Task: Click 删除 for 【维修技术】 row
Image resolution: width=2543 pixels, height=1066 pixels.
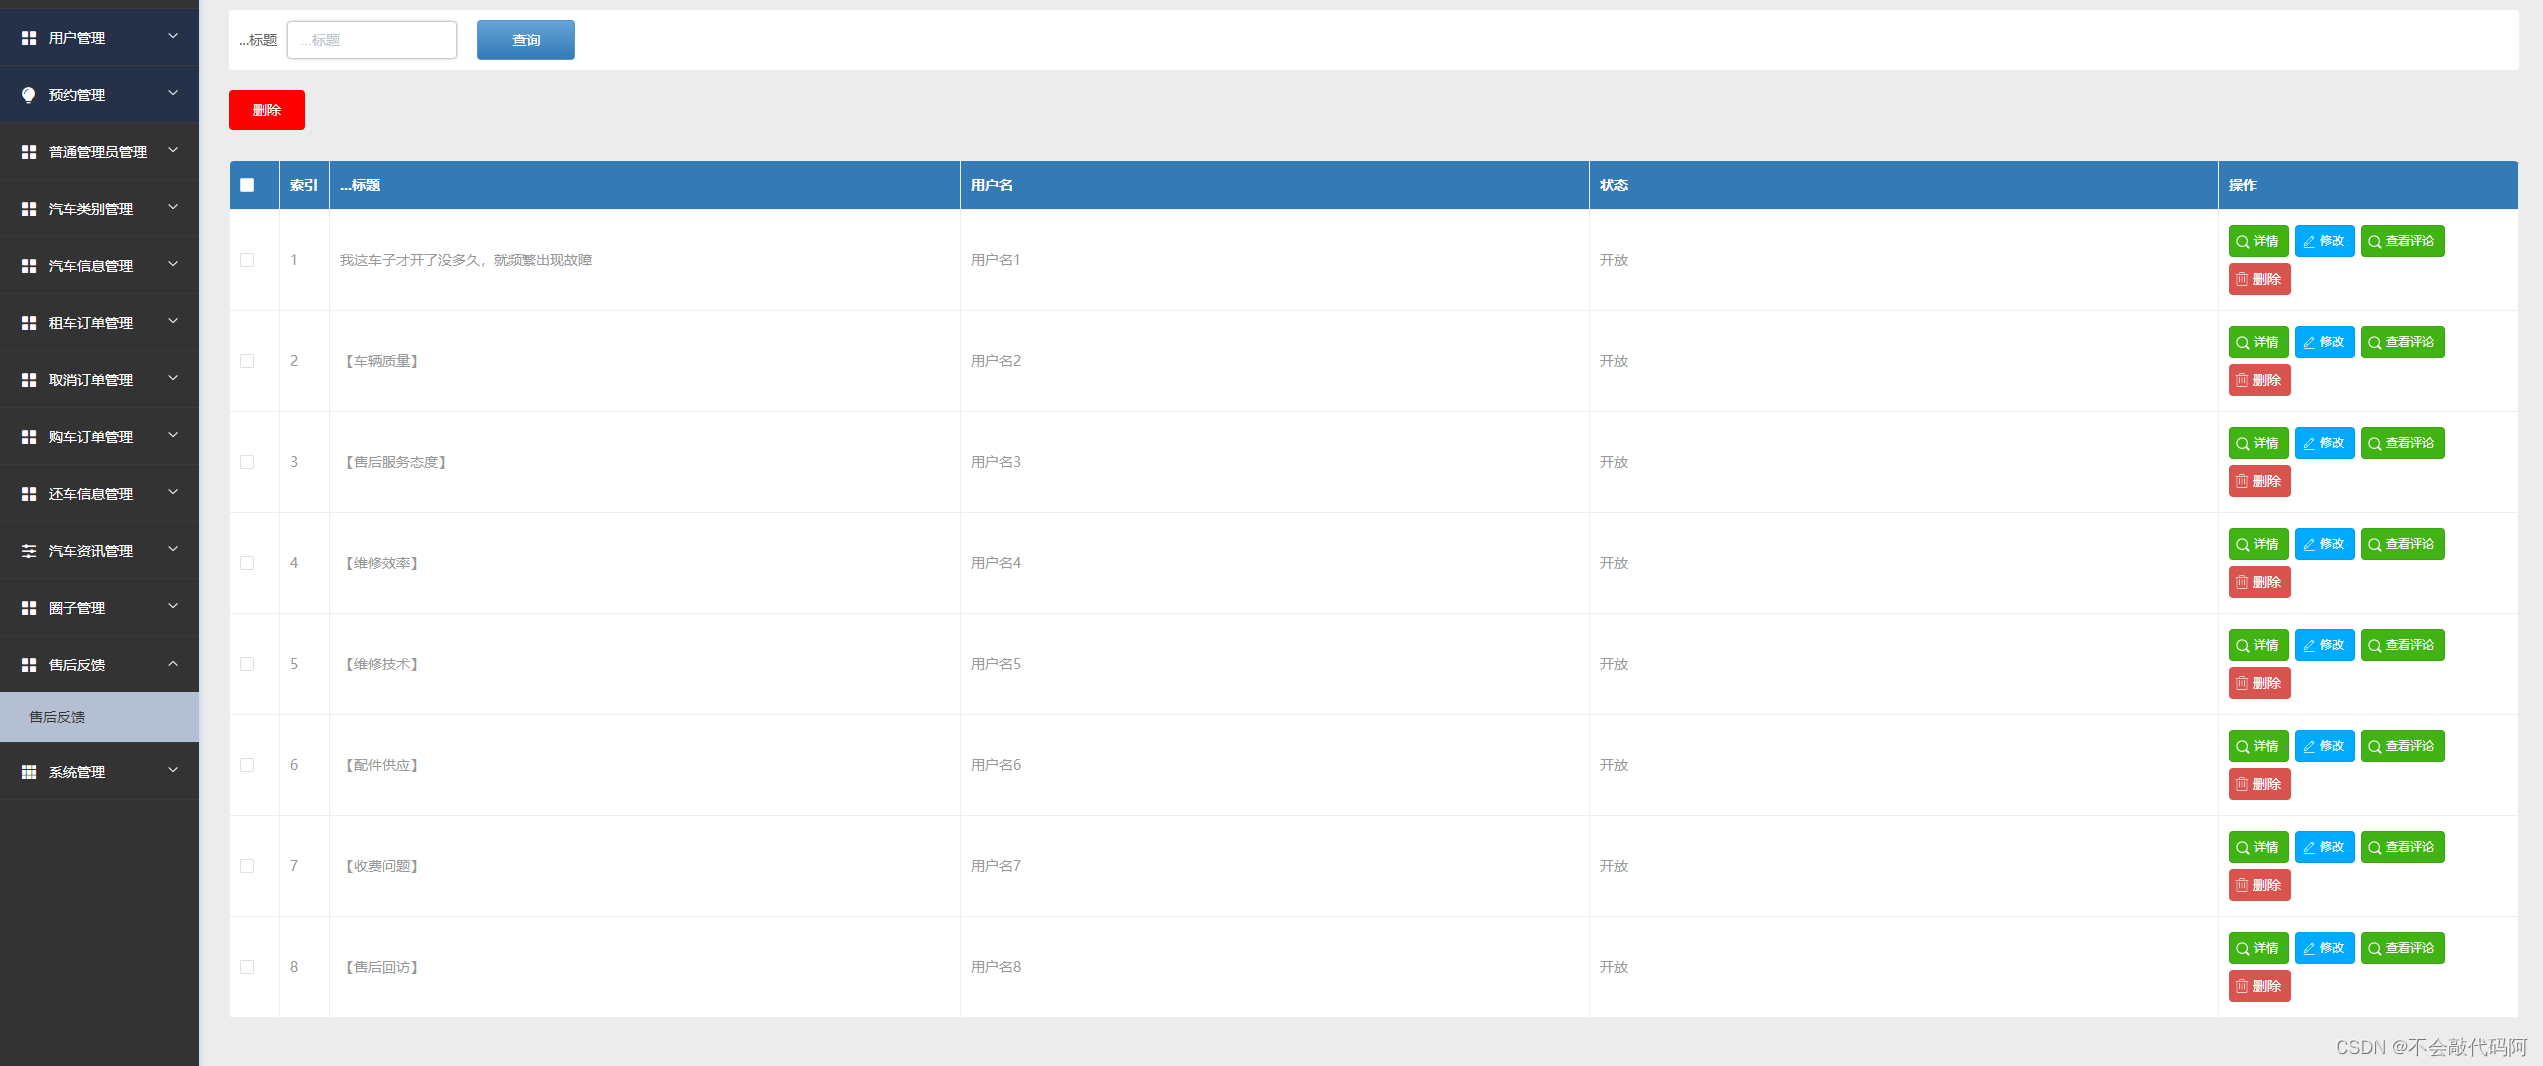Action: click(x=2259, y=683)
